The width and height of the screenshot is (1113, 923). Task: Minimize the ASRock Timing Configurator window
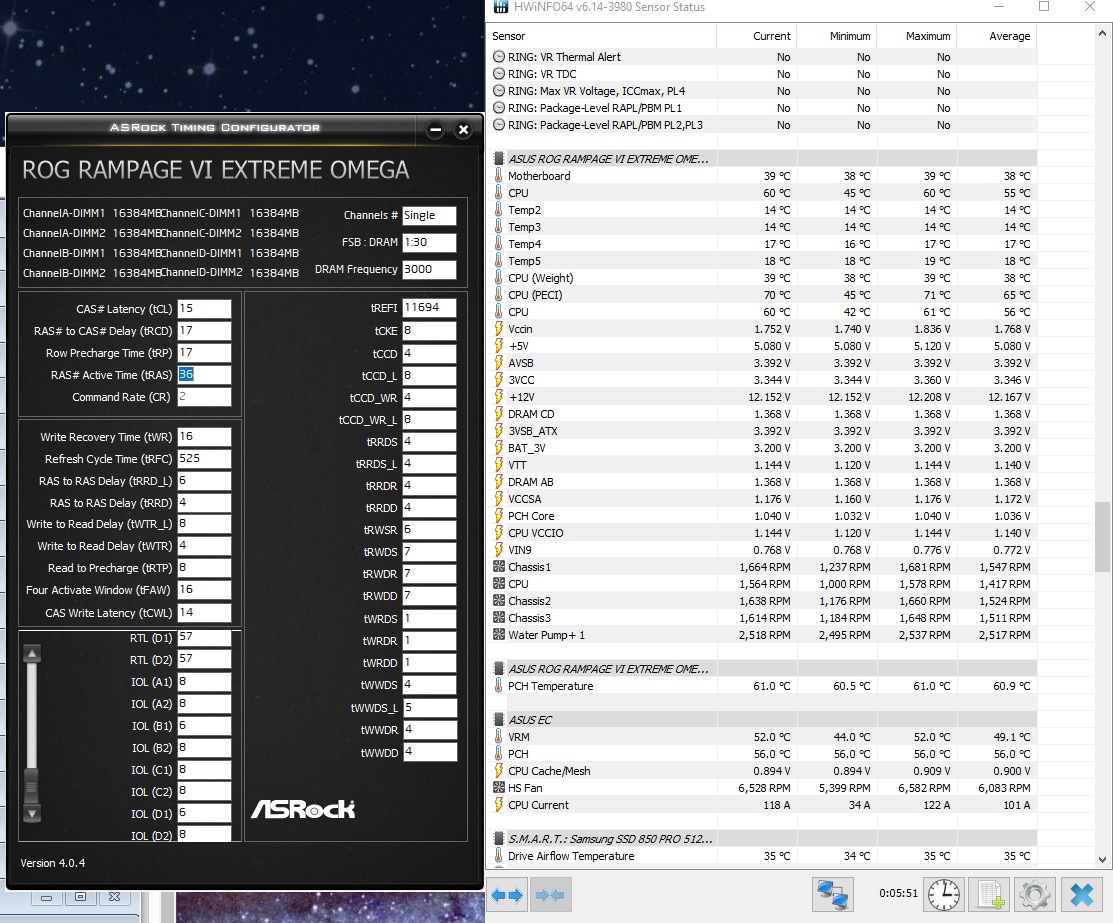(436, 130)
